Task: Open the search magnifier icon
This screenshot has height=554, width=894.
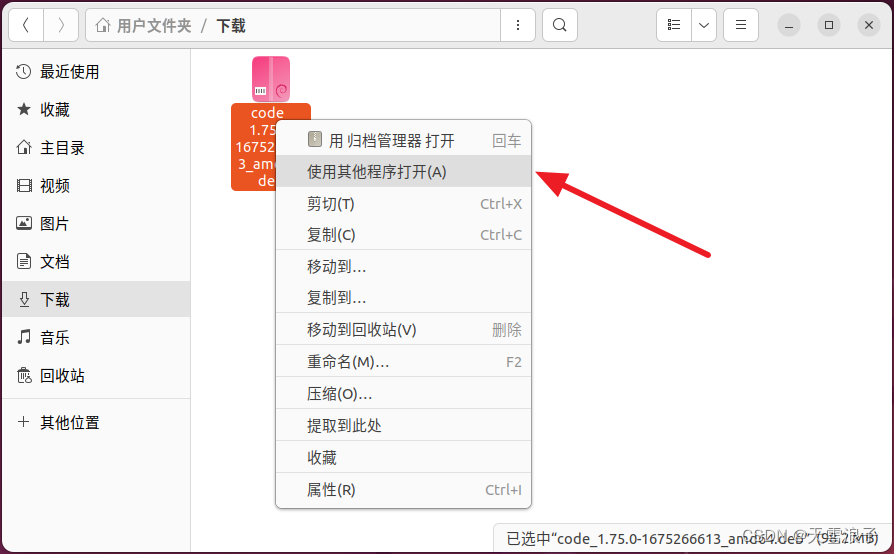Action: [560, 25]
